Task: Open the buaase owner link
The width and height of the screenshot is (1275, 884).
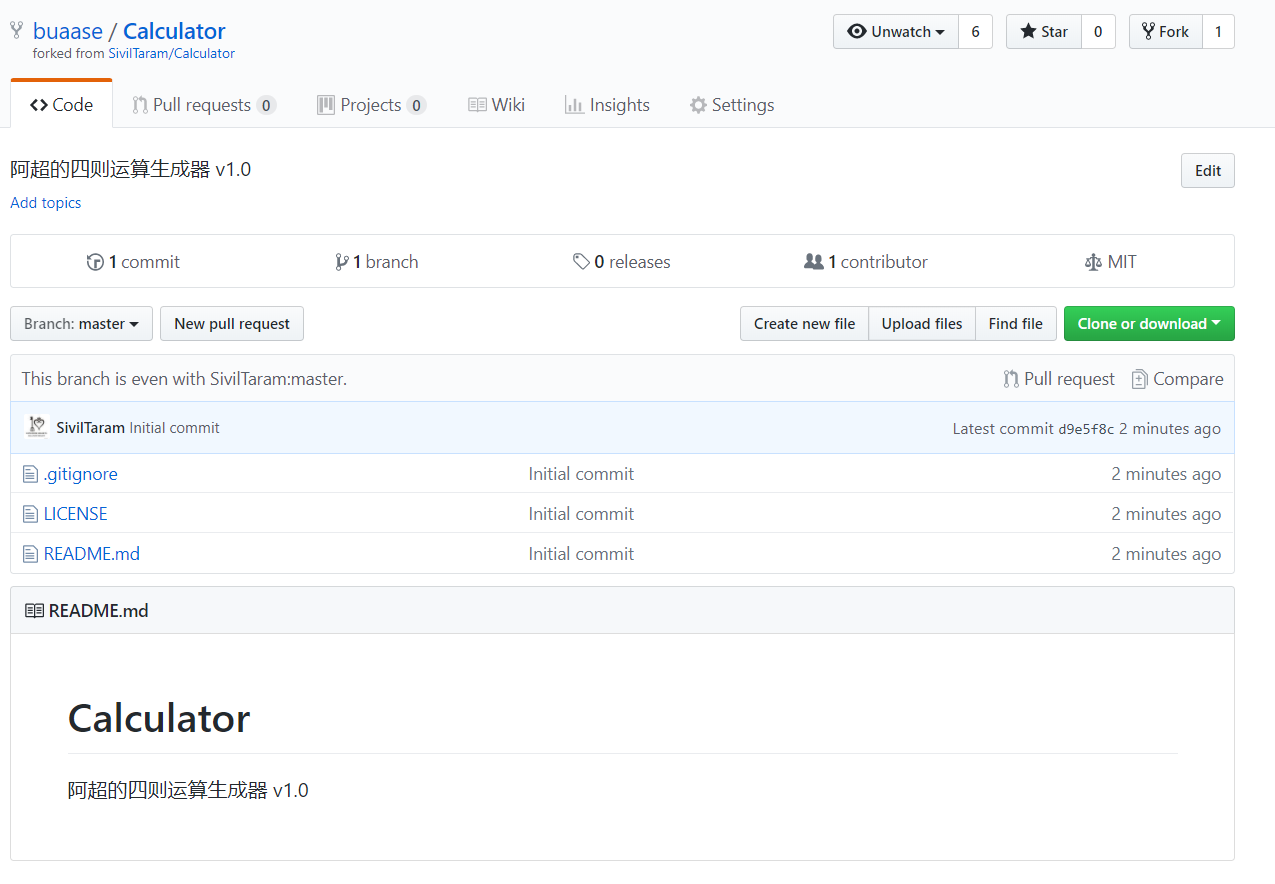Action: 66,31
